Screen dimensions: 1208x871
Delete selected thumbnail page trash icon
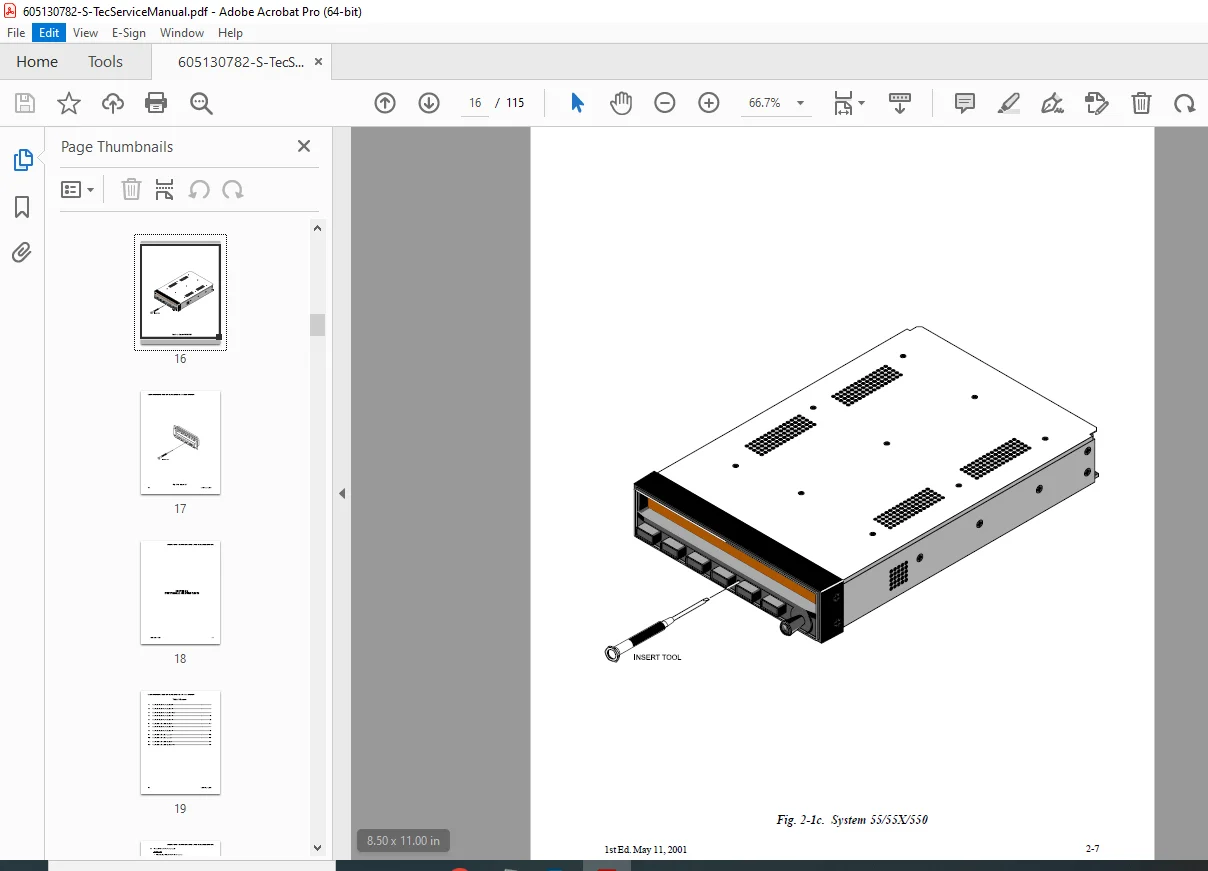[x=131, y=189]
